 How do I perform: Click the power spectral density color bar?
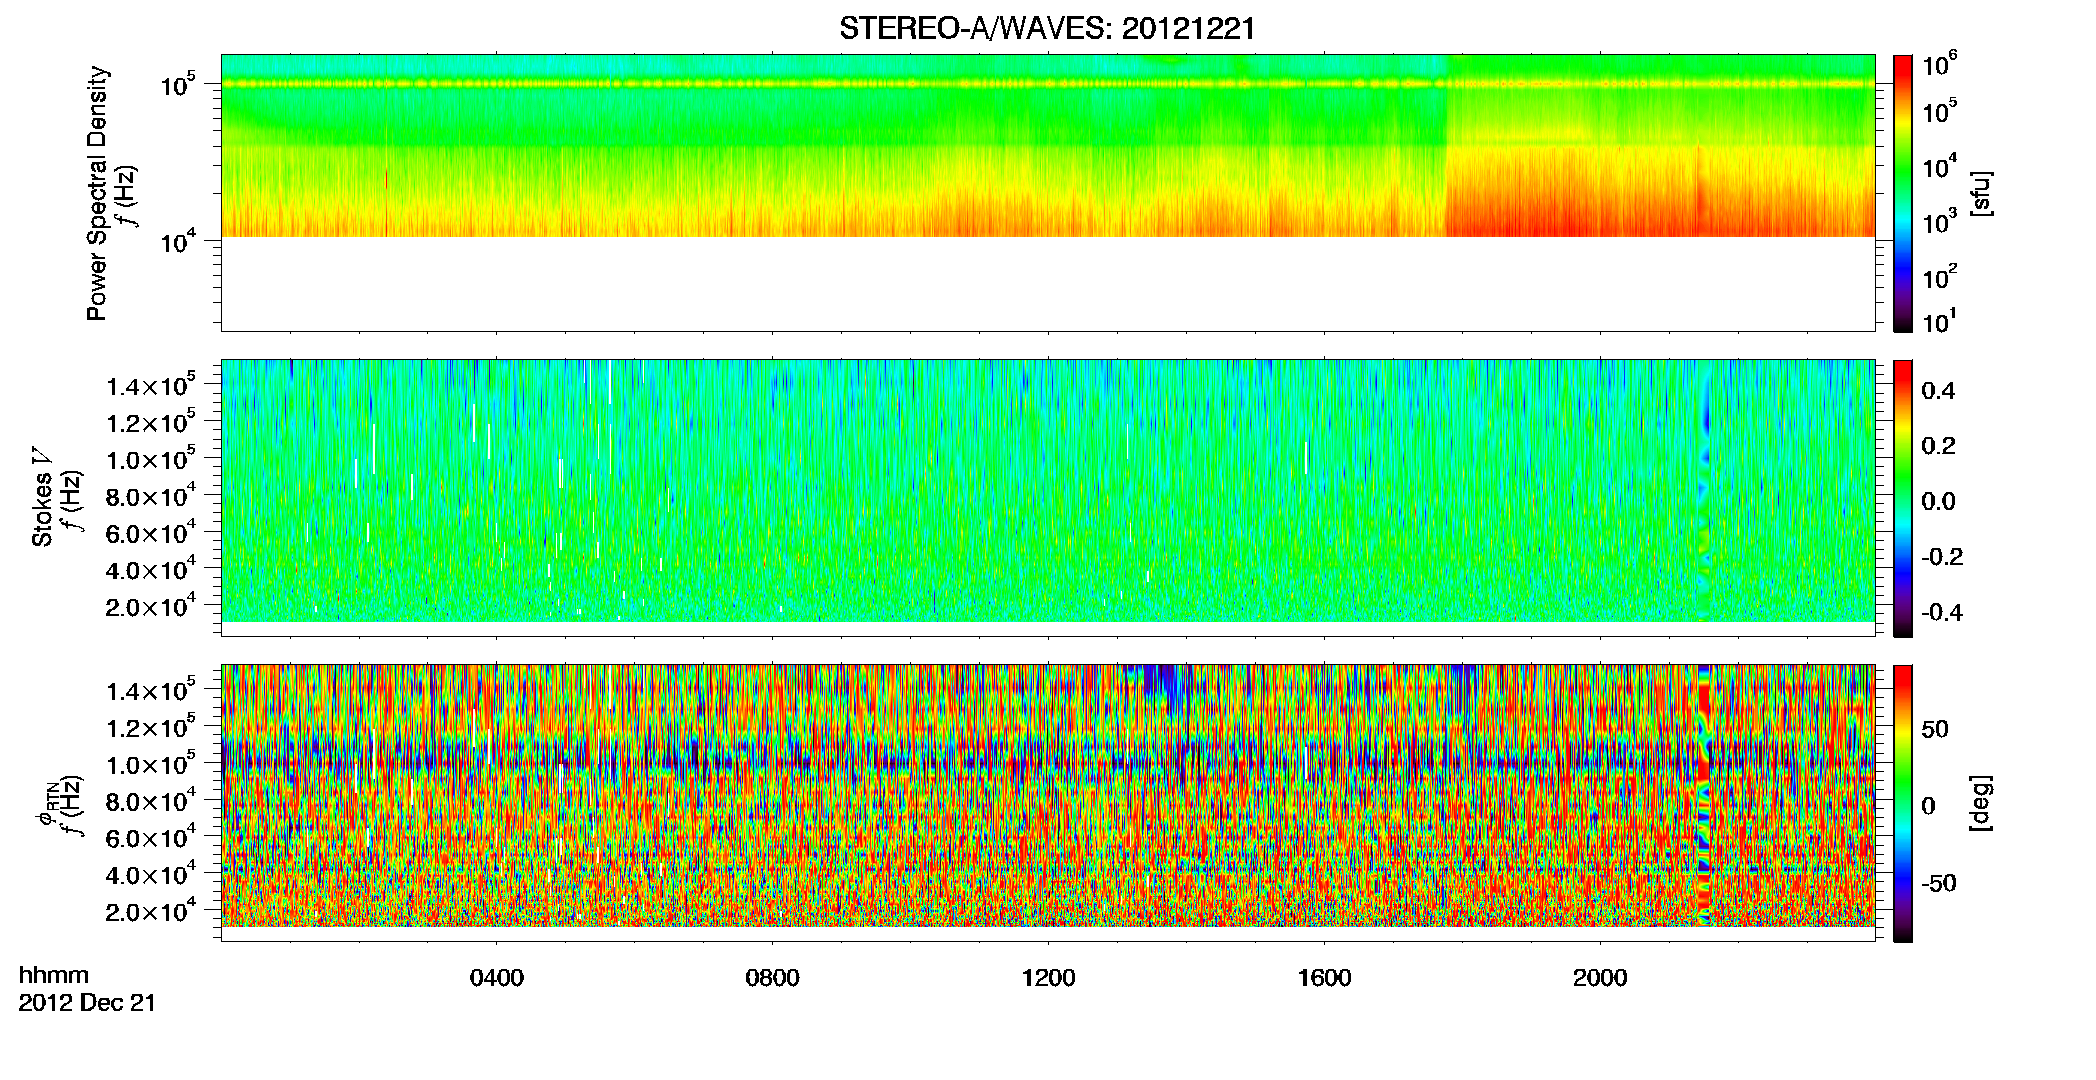(1903, 193)
